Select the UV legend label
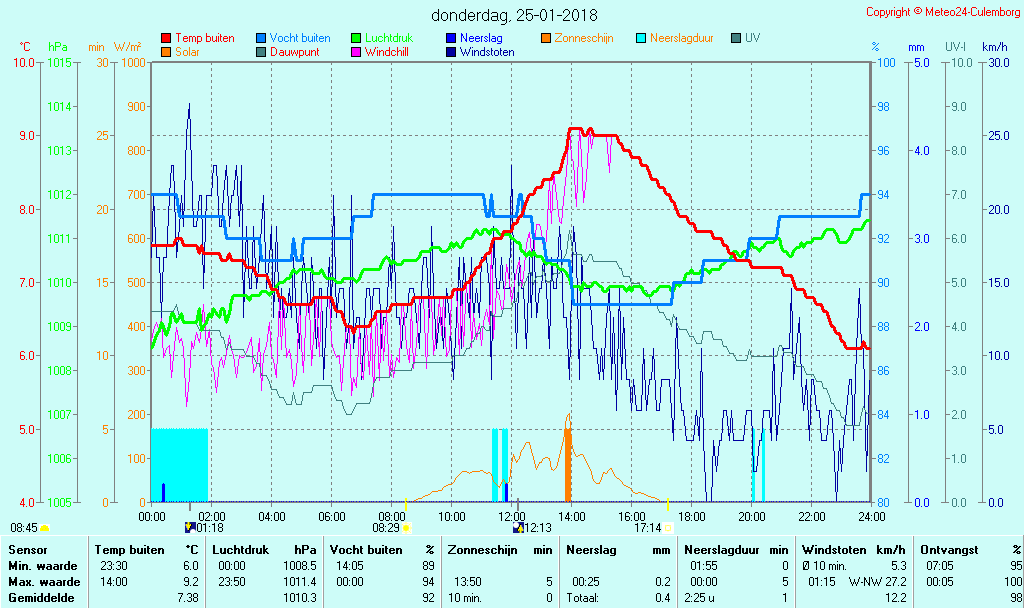 [x=752, y=38]
